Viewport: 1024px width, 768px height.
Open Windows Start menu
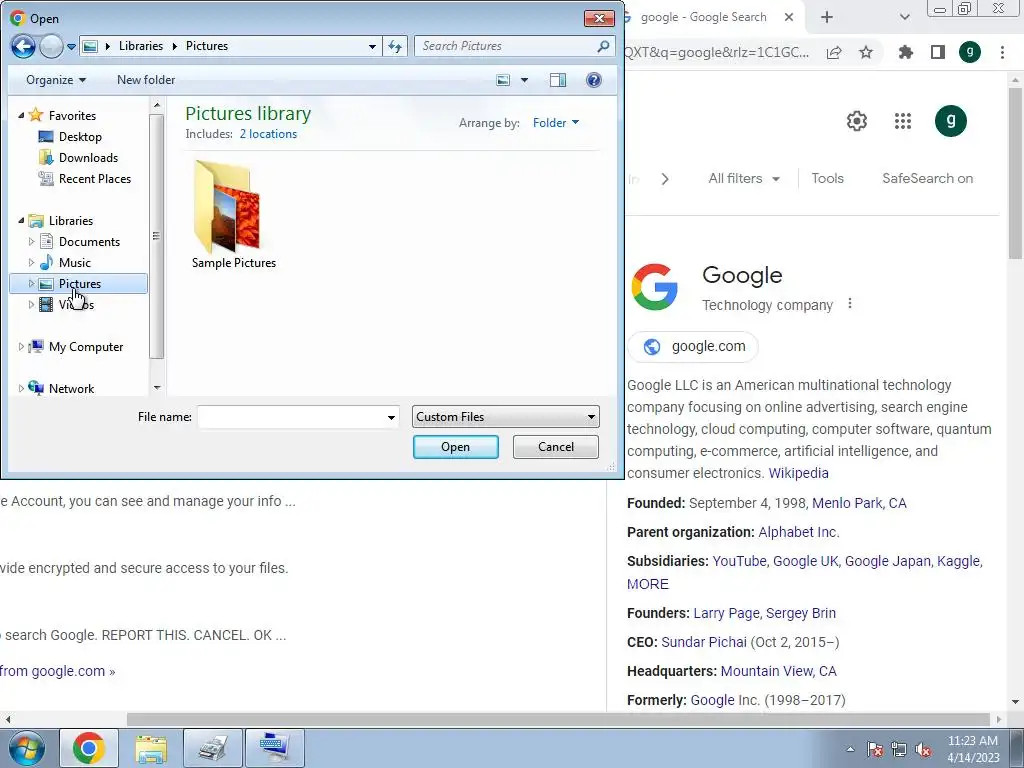click(x=27, y=748)
